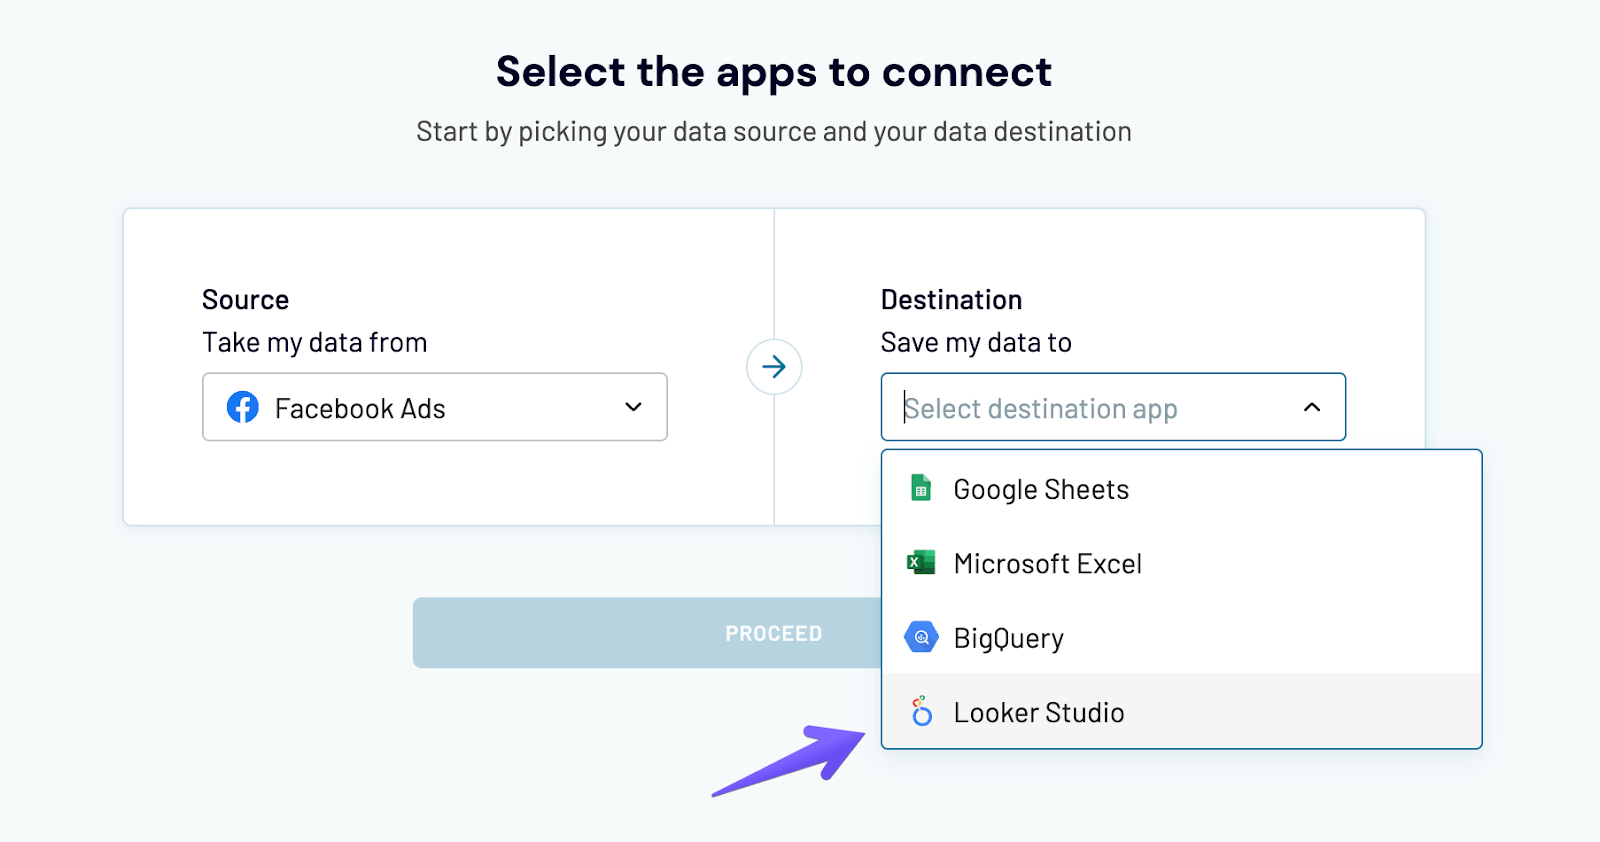Pick BigQuery as the destination app
Image resolution: width=1600 pixels, height=842 pixels.
point(1008,638)
